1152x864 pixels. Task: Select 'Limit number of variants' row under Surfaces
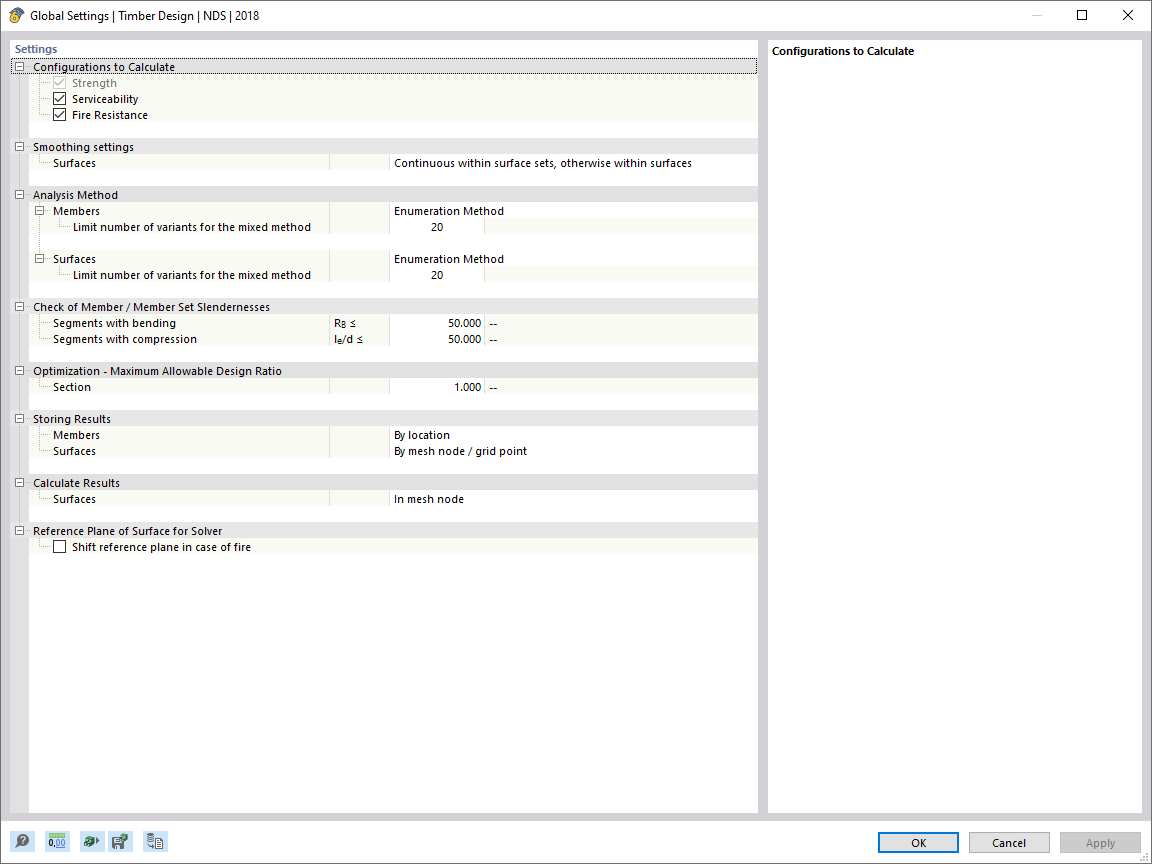tap(192, 275)
